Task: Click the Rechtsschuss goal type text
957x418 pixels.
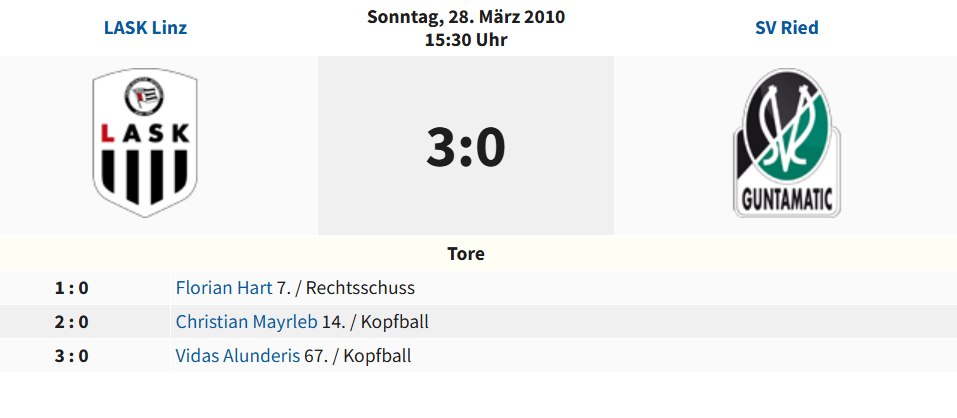Action: 360,288
